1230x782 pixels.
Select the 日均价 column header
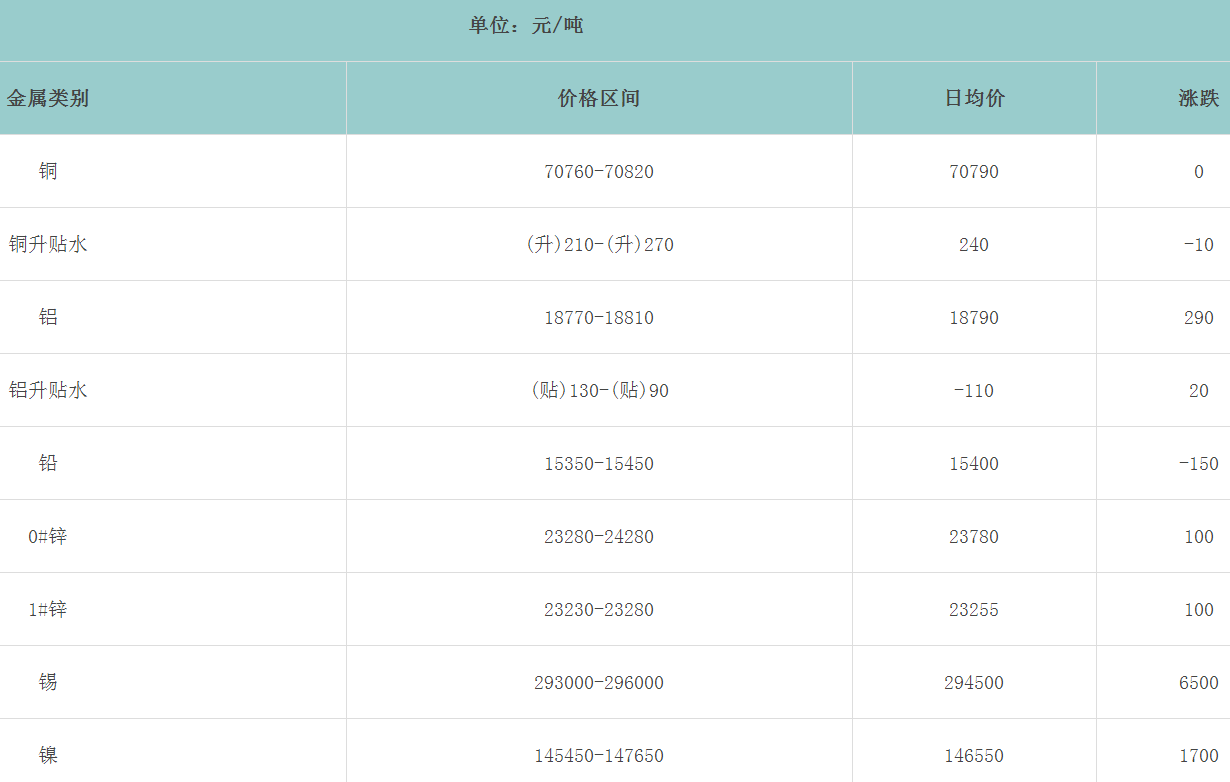[x=974, y=98]
